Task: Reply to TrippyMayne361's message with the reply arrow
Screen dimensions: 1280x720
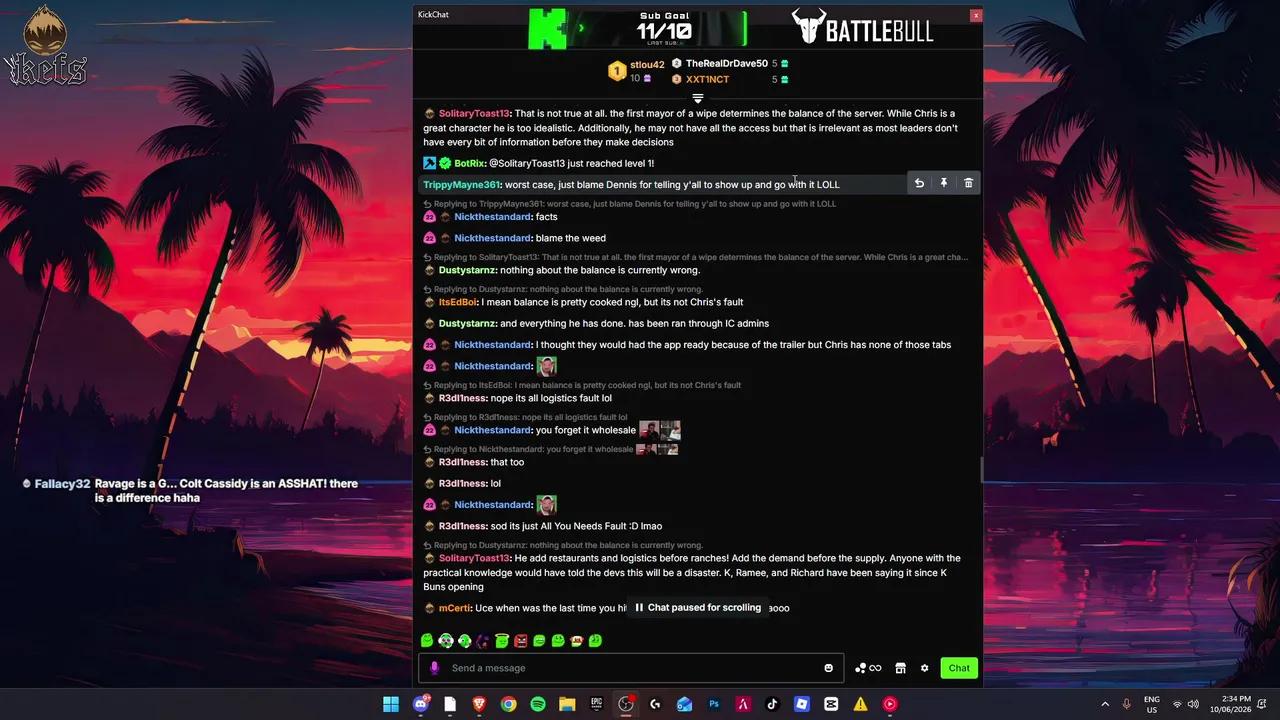Action: click(919, 183)
